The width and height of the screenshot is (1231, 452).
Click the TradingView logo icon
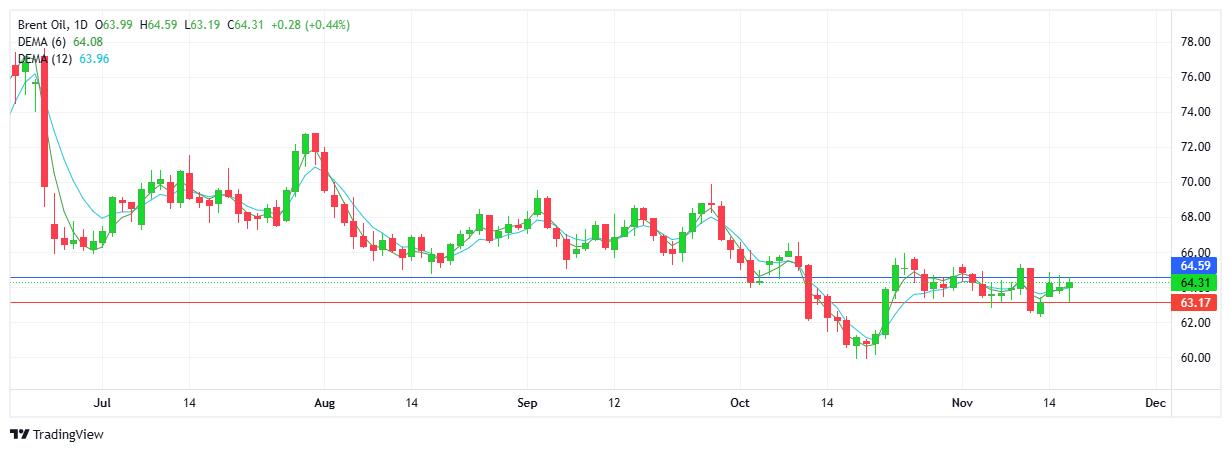[x=19, y=434]
